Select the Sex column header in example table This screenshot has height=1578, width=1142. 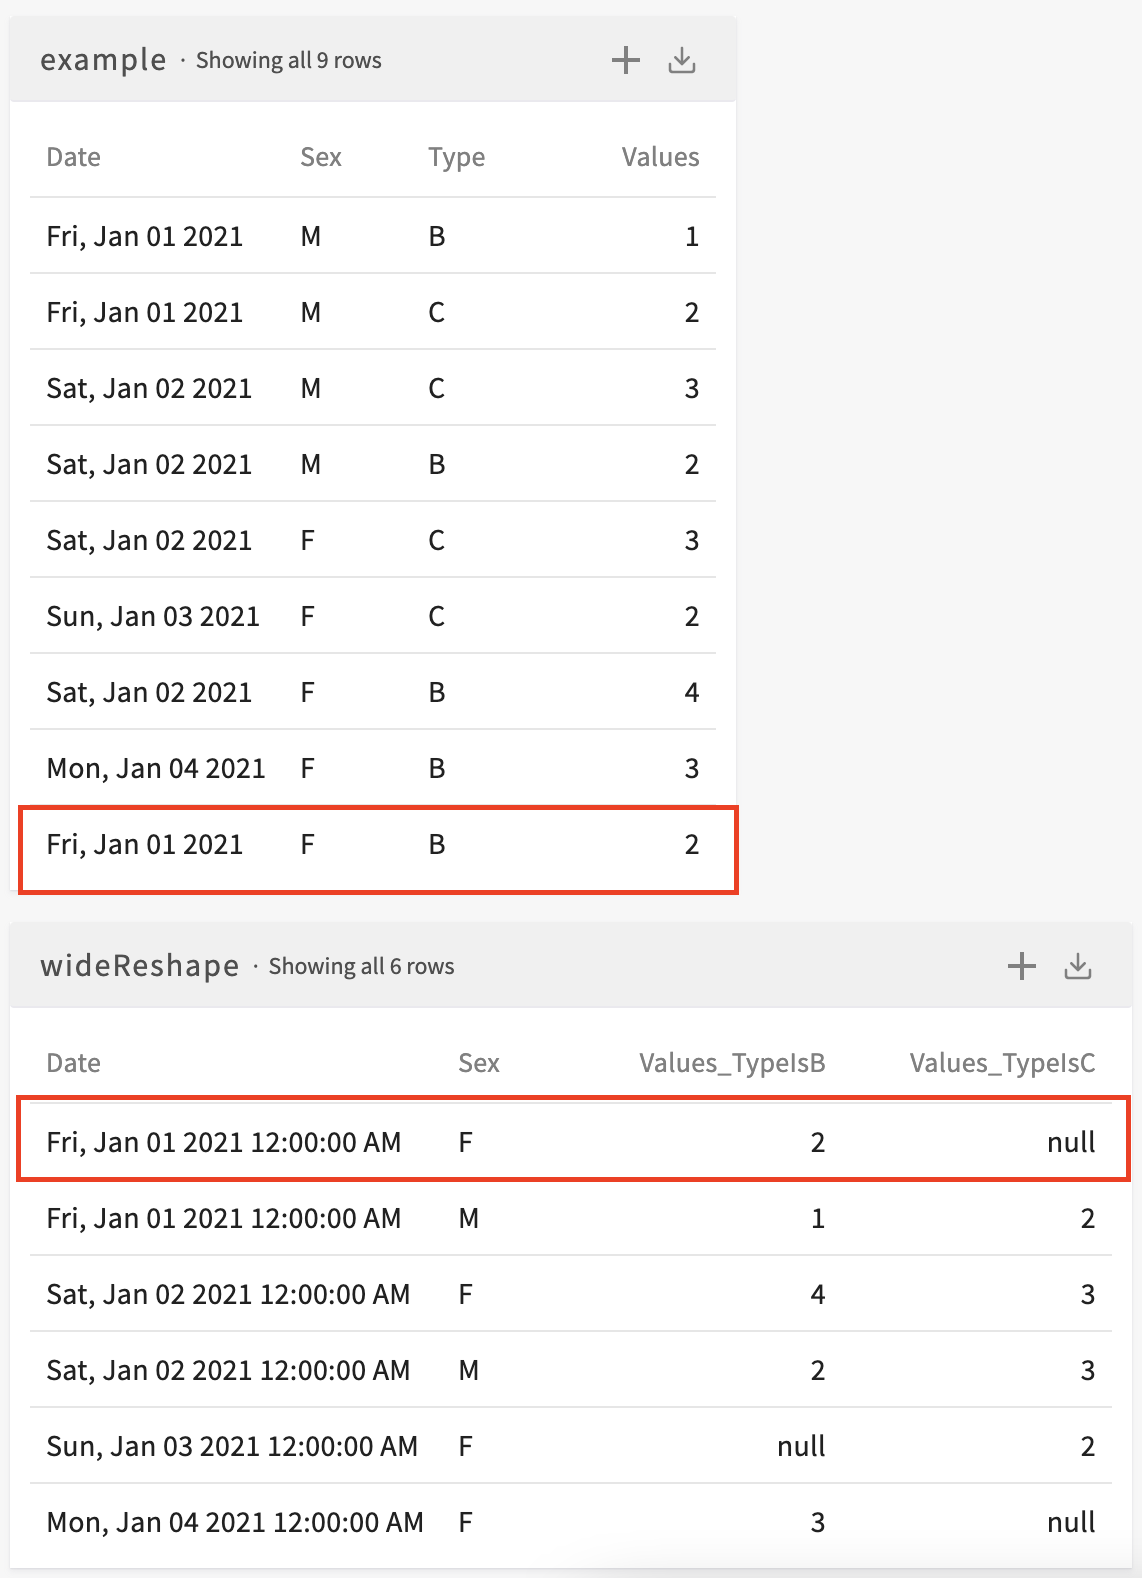(321, 157)
